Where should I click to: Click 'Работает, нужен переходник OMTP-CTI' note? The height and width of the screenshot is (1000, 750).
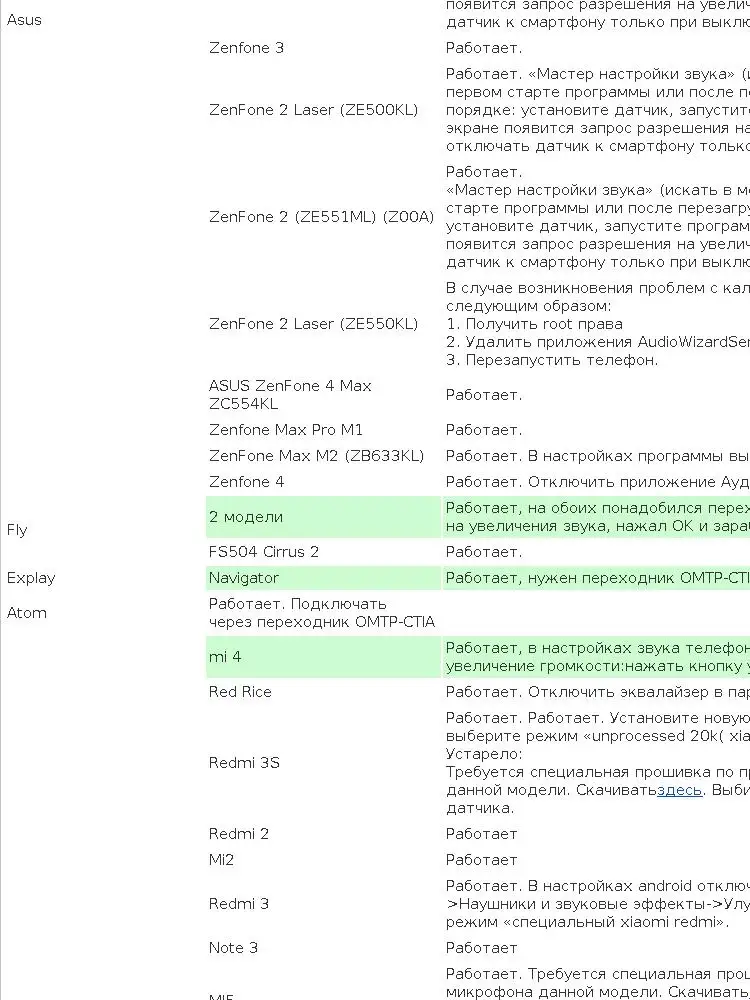[598, 578]
